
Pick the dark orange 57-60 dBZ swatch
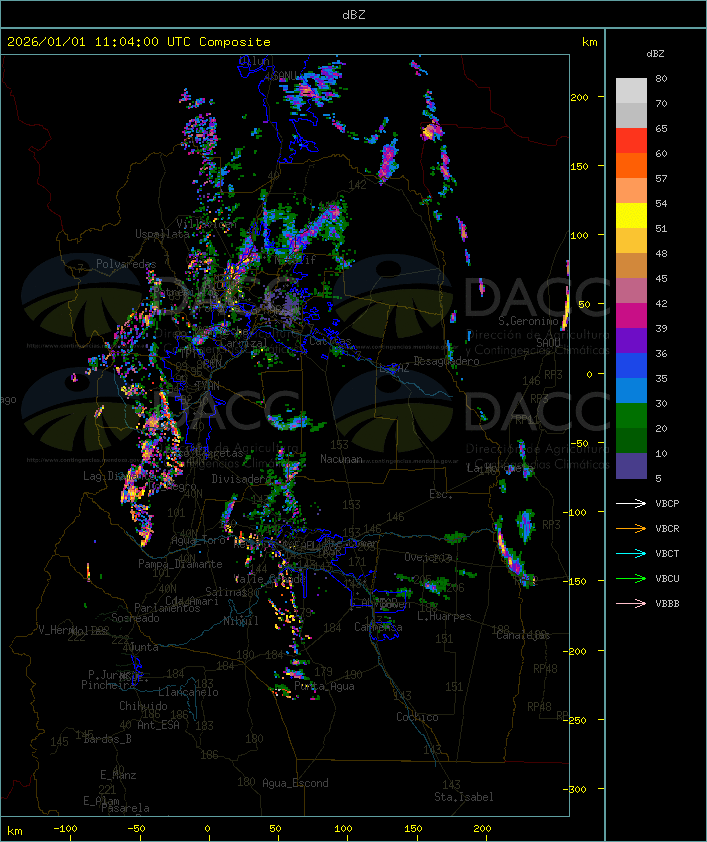pos(631,165)
